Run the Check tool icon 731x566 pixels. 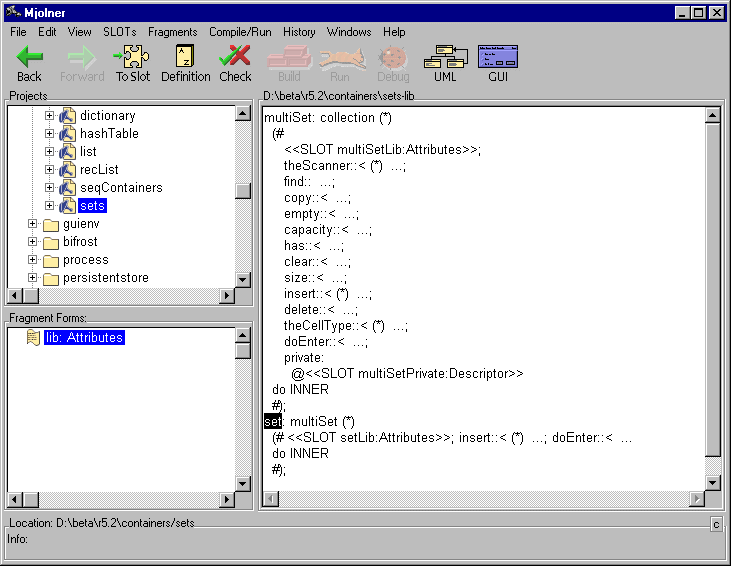235,57
